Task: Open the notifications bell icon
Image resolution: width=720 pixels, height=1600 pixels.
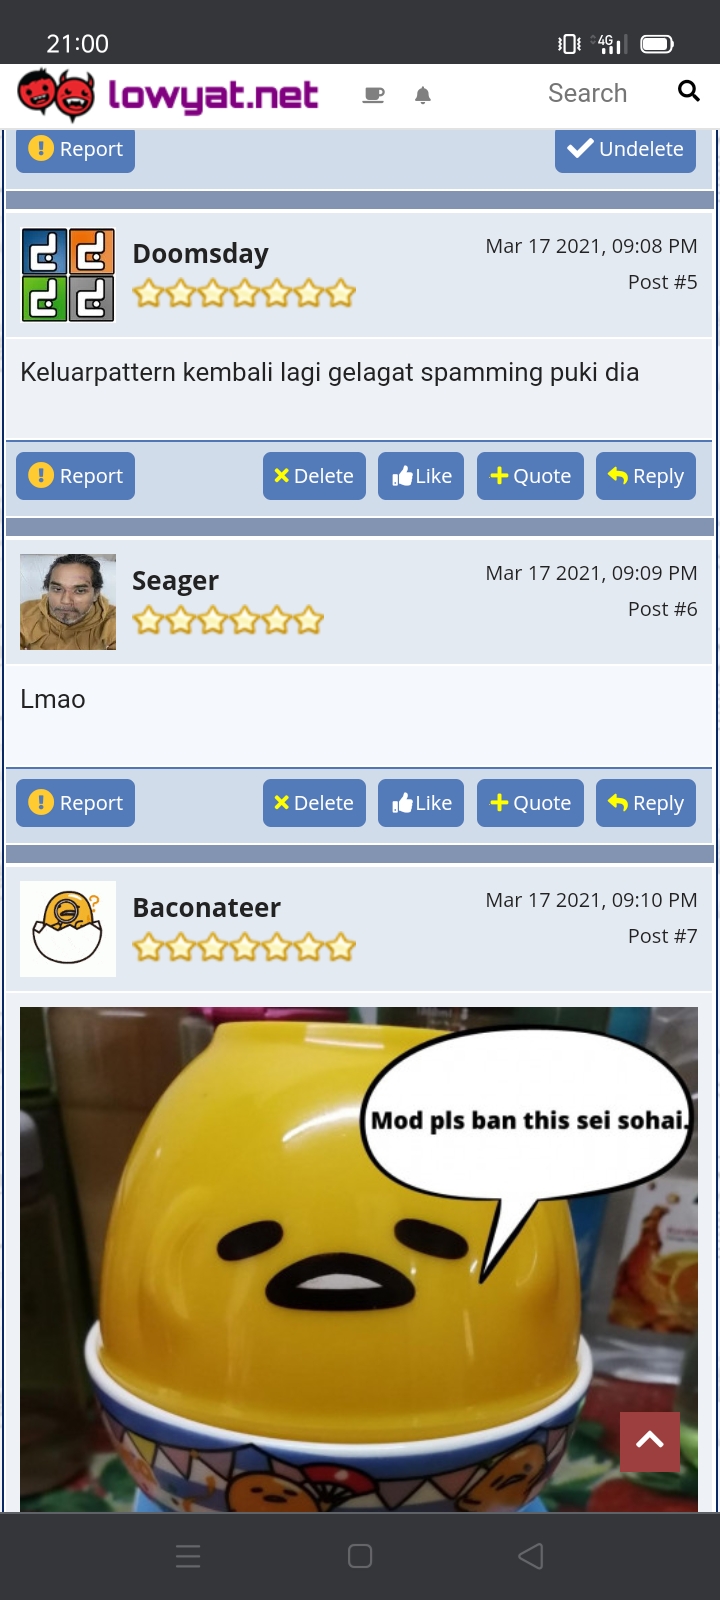Action: (423, 95)
